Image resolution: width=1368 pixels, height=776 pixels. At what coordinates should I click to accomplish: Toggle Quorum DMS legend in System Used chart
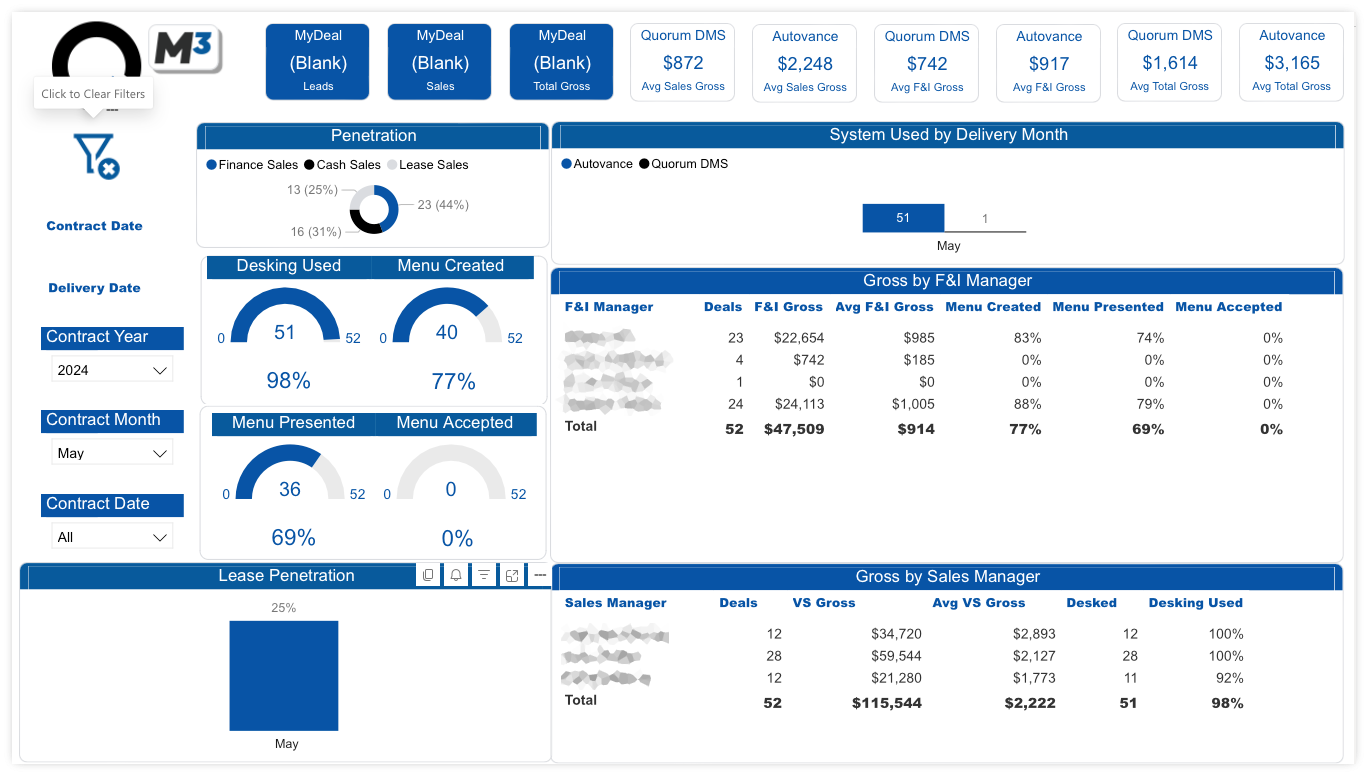(x=683, y=164)
